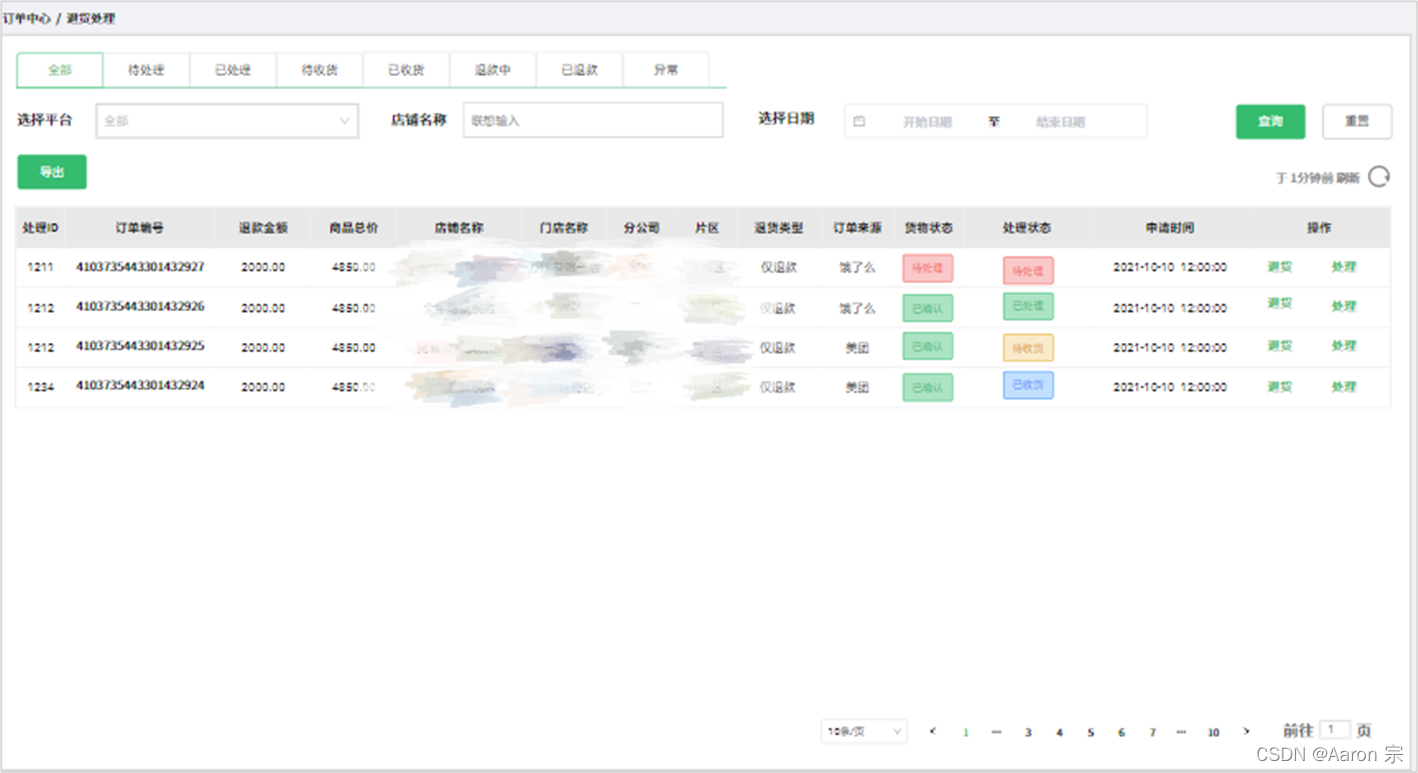Click the green 查询 button
1418x773 pixels.
(1270, 121)
